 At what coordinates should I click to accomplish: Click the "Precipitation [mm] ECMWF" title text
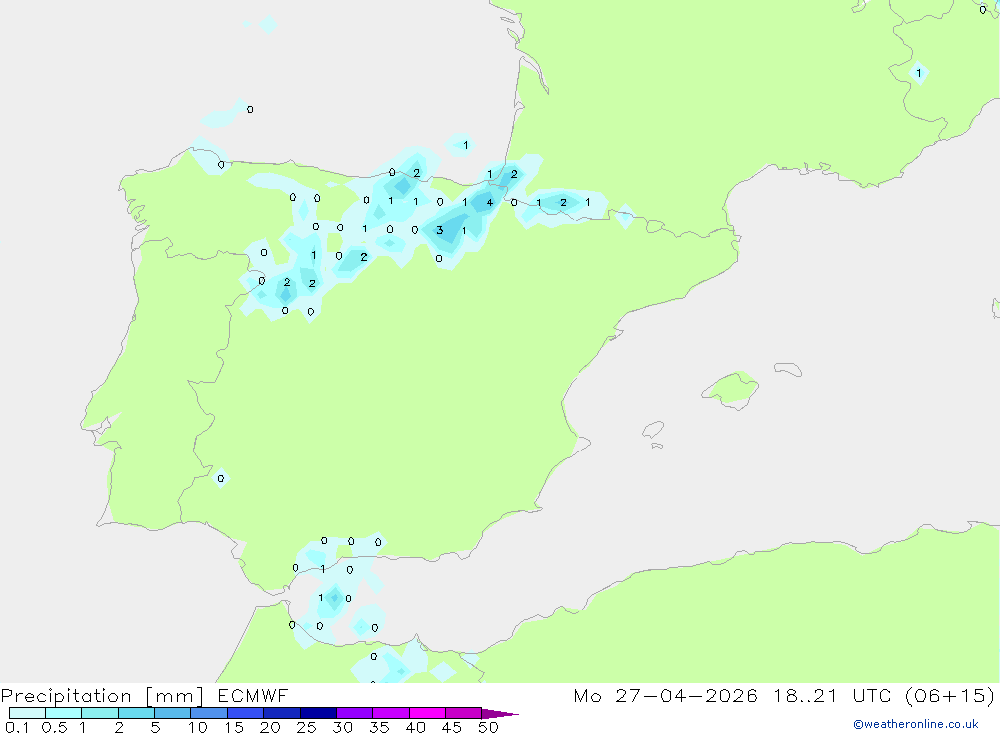145,695
